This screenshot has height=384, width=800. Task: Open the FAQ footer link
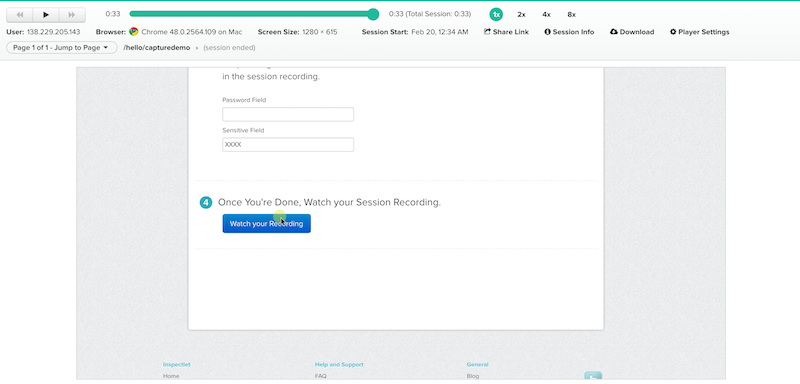[x=320, y=376]
